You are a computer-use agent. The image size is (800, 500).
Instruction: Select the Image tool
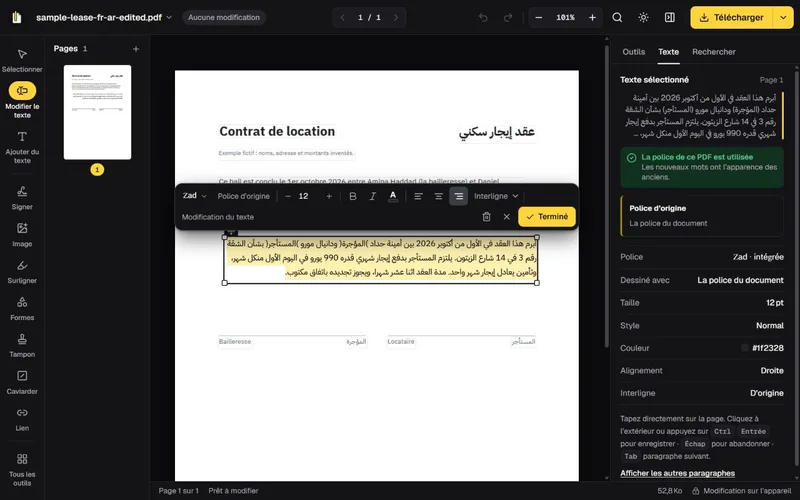(22, 235)
